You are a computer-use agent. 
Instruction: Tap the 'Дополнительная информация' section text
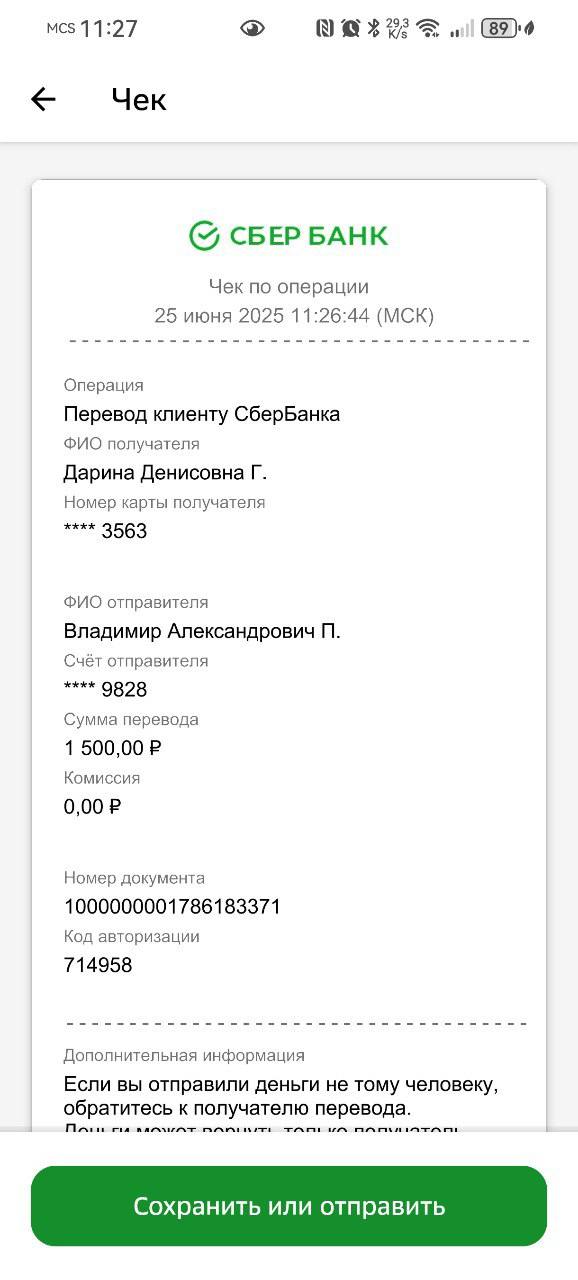point(184,1055)
